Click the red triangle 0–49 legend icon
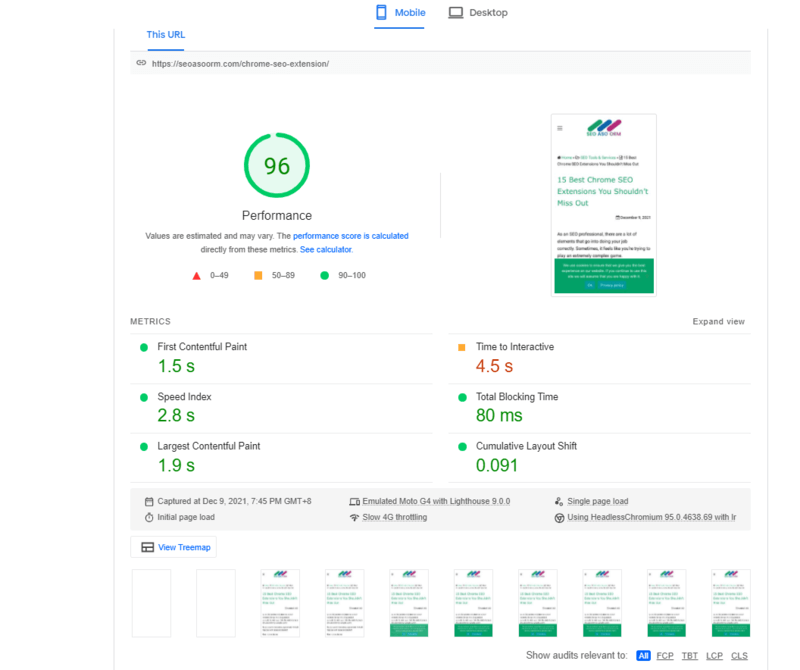This screenshot has height=670, width=800. pyautogui.click(x=197, y=275)
